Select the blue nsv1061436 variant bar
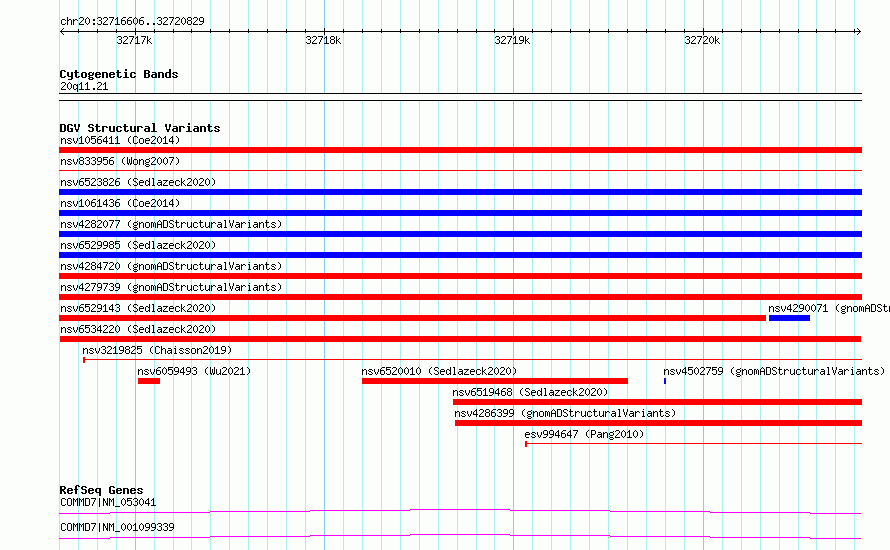 tap(460, 213)
